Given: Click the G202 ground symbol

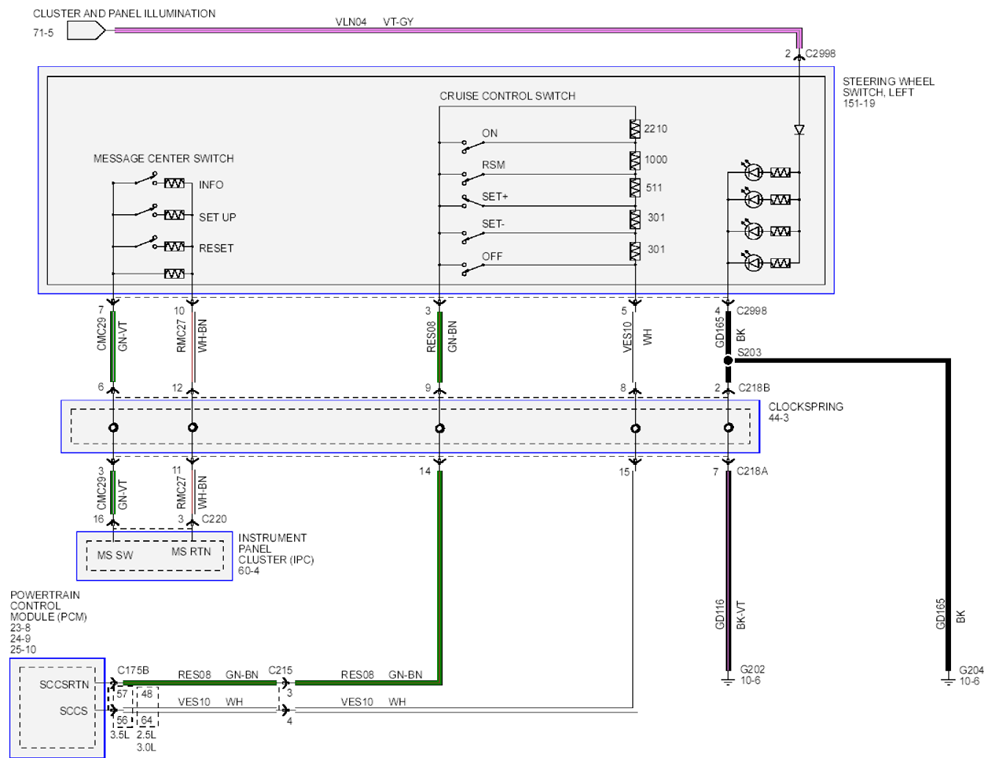Looking at the screenshot, I should [728, 681].
